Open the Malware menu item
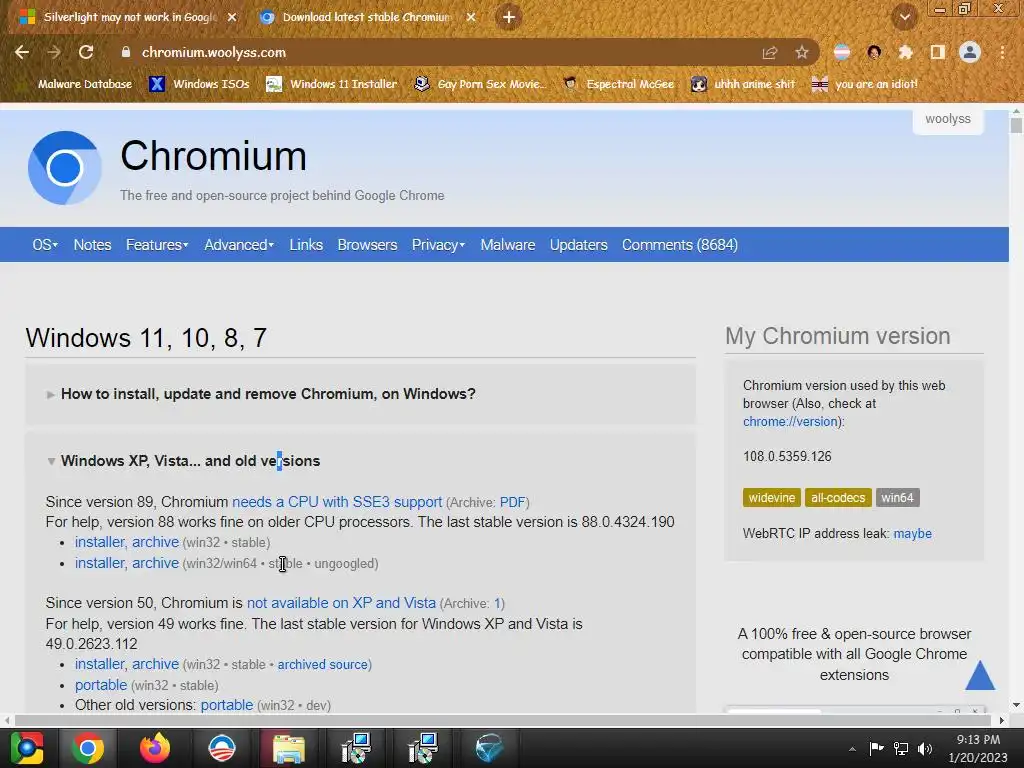Image resolution: width=1024 pixels, height=768 pixels. (x=507, y=245)
